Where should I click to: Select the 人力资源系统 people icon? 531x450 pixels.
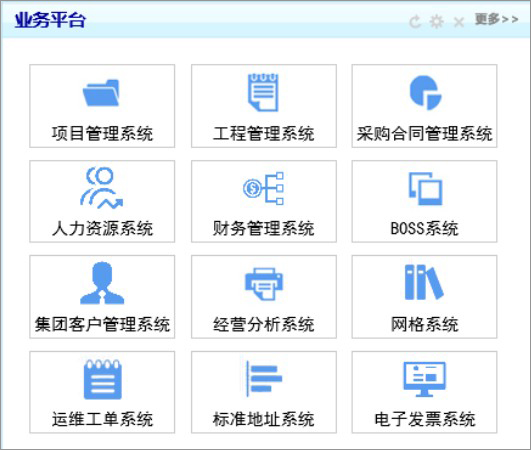pos(101,188)
